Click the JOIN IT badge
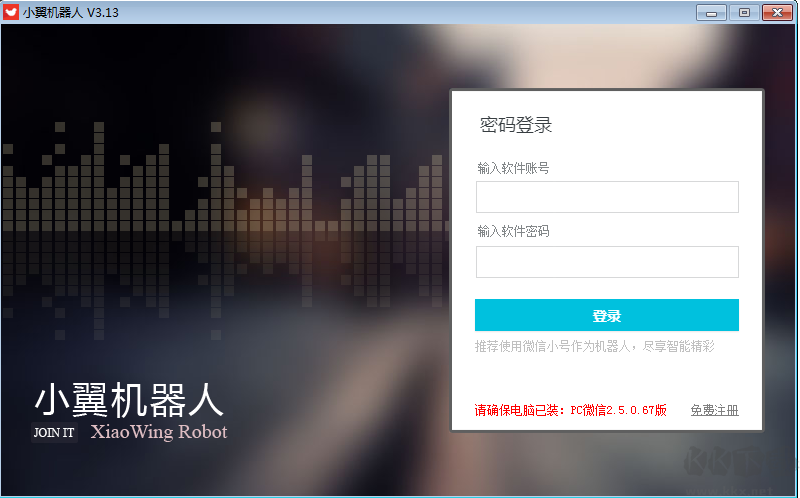 [54, 433]
